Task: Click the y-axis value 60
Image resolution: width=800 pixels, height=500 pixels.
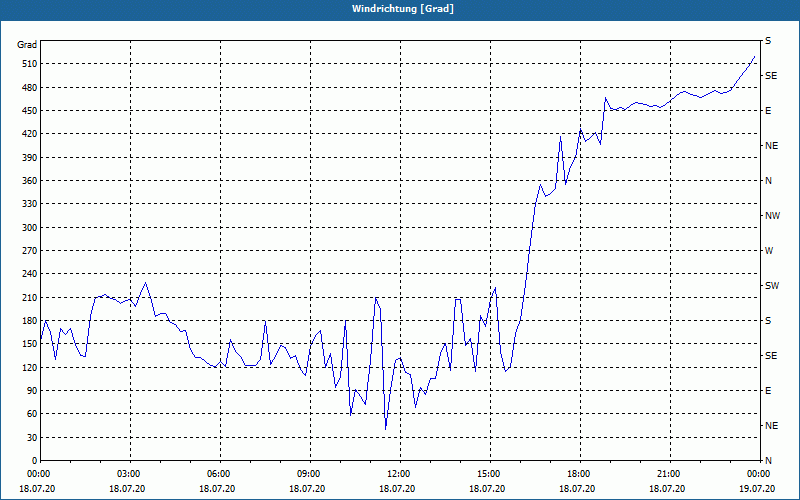Action: tap(31, 414)
